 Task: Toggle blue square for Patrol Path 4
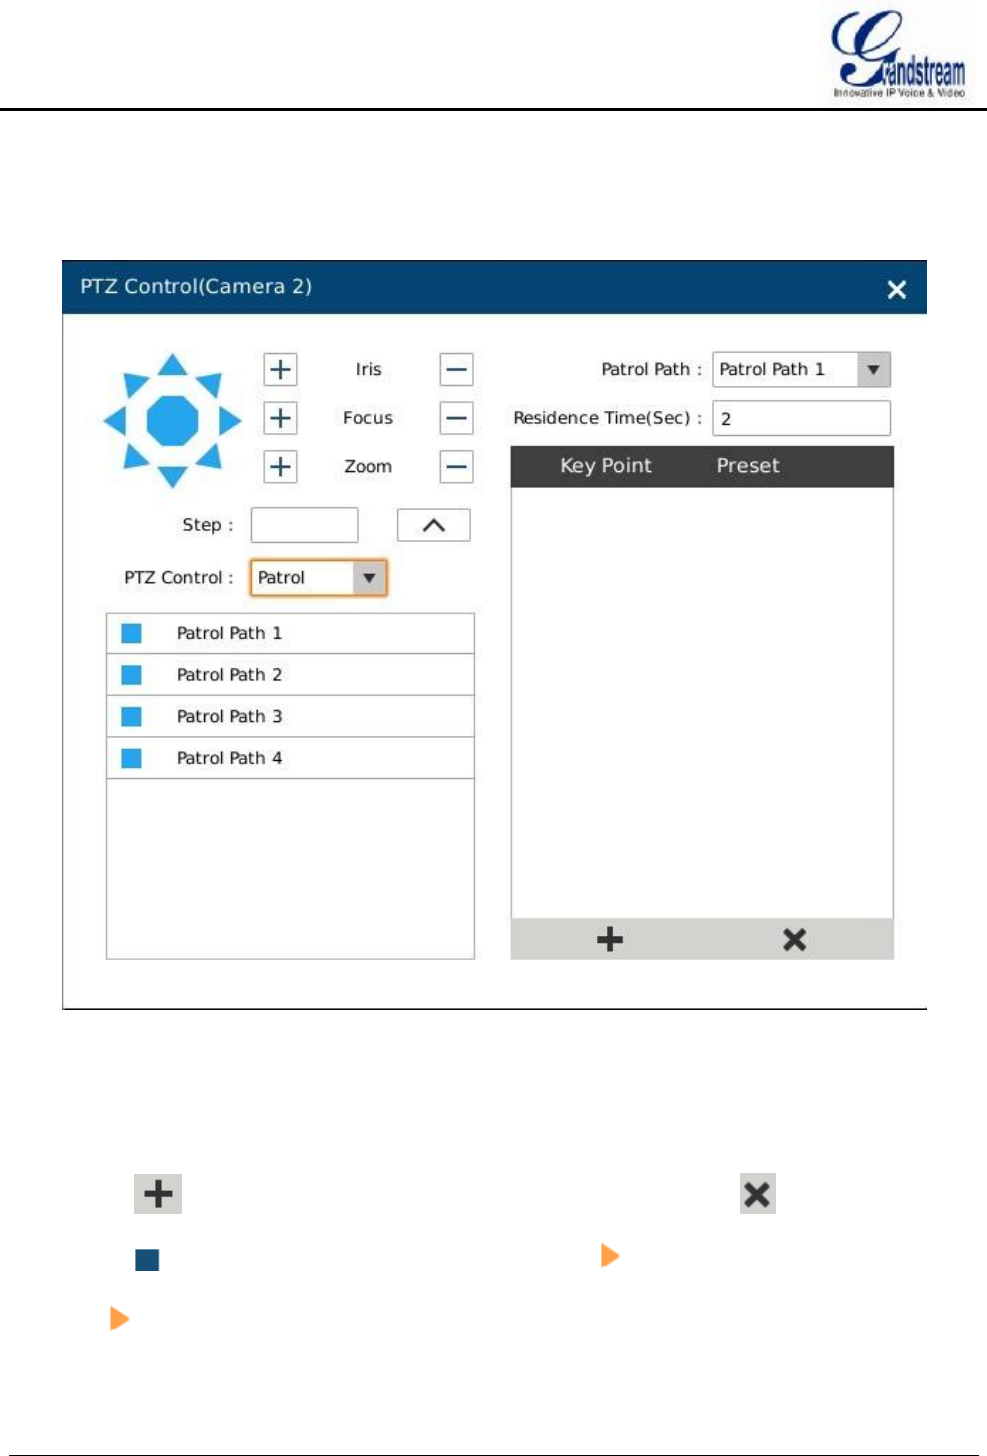click(131, 758)
